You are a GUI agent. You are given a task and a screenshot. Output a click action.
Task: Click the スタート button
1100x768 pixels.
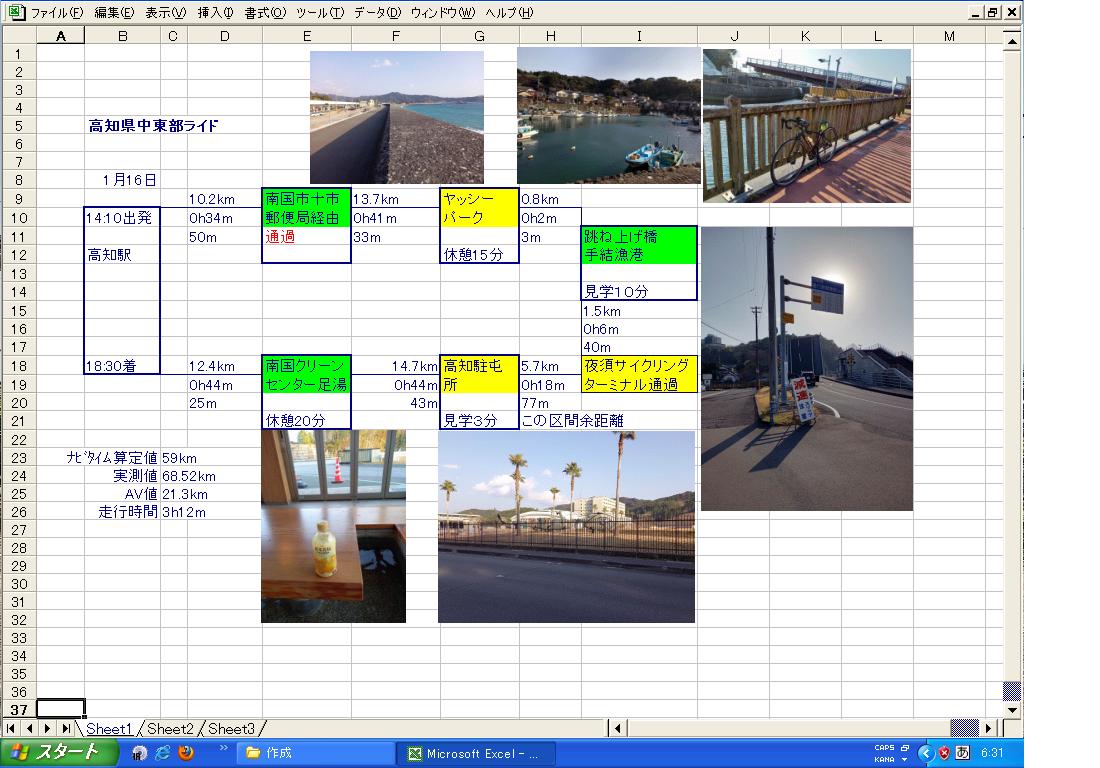coord(56,753)
